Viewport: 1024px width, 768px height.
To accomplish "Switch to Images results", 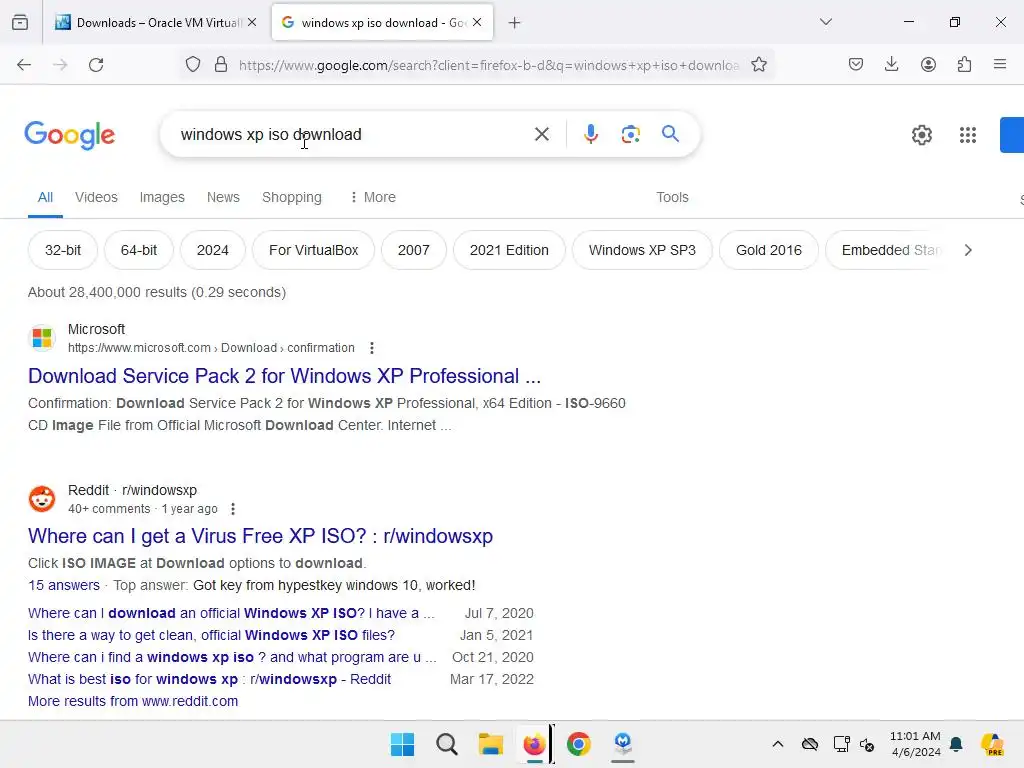I will 162,197.
